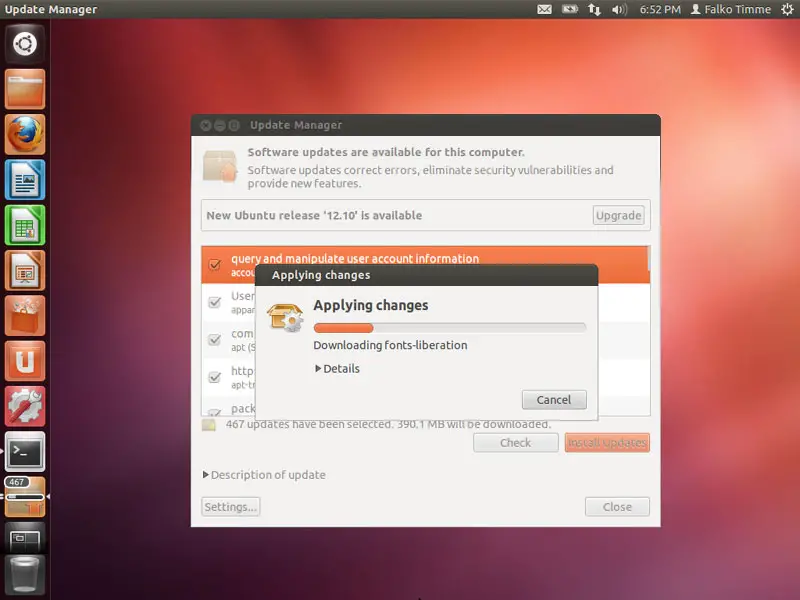Click Update Manager launcher icon with 467 badge
This screenshot has height=600, width=800.
24,497
